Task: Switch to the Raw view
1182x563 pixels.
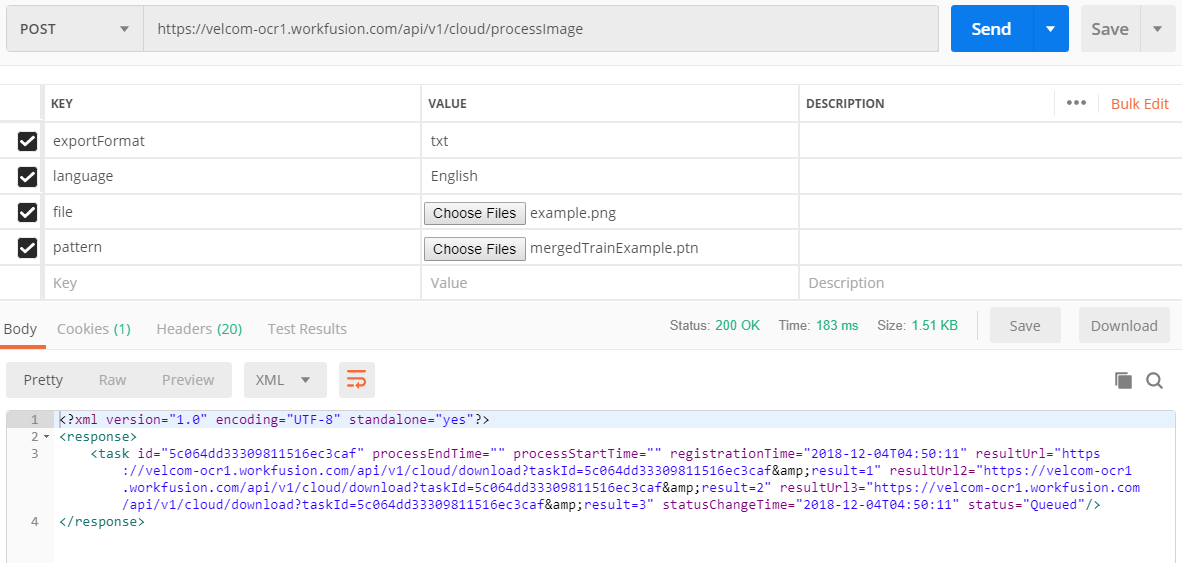Action: tap(112, 380)
